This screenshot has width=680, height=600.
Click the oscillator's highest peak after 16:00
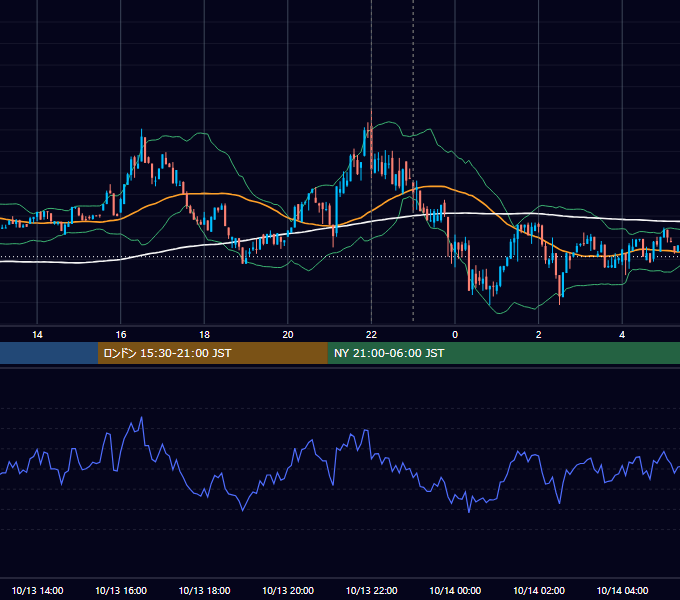(141, 418)
